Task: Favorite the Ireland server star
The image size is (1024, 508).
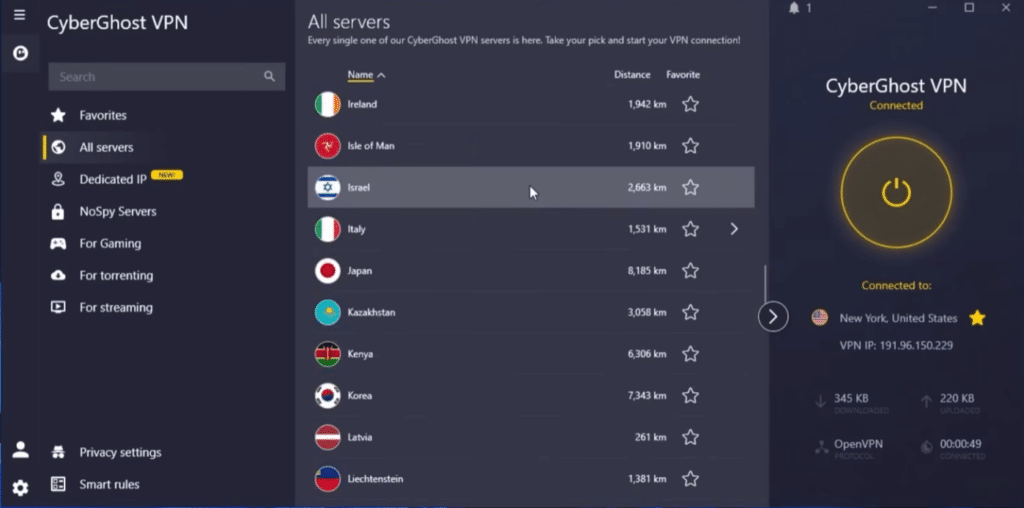Action: point(690,104)
